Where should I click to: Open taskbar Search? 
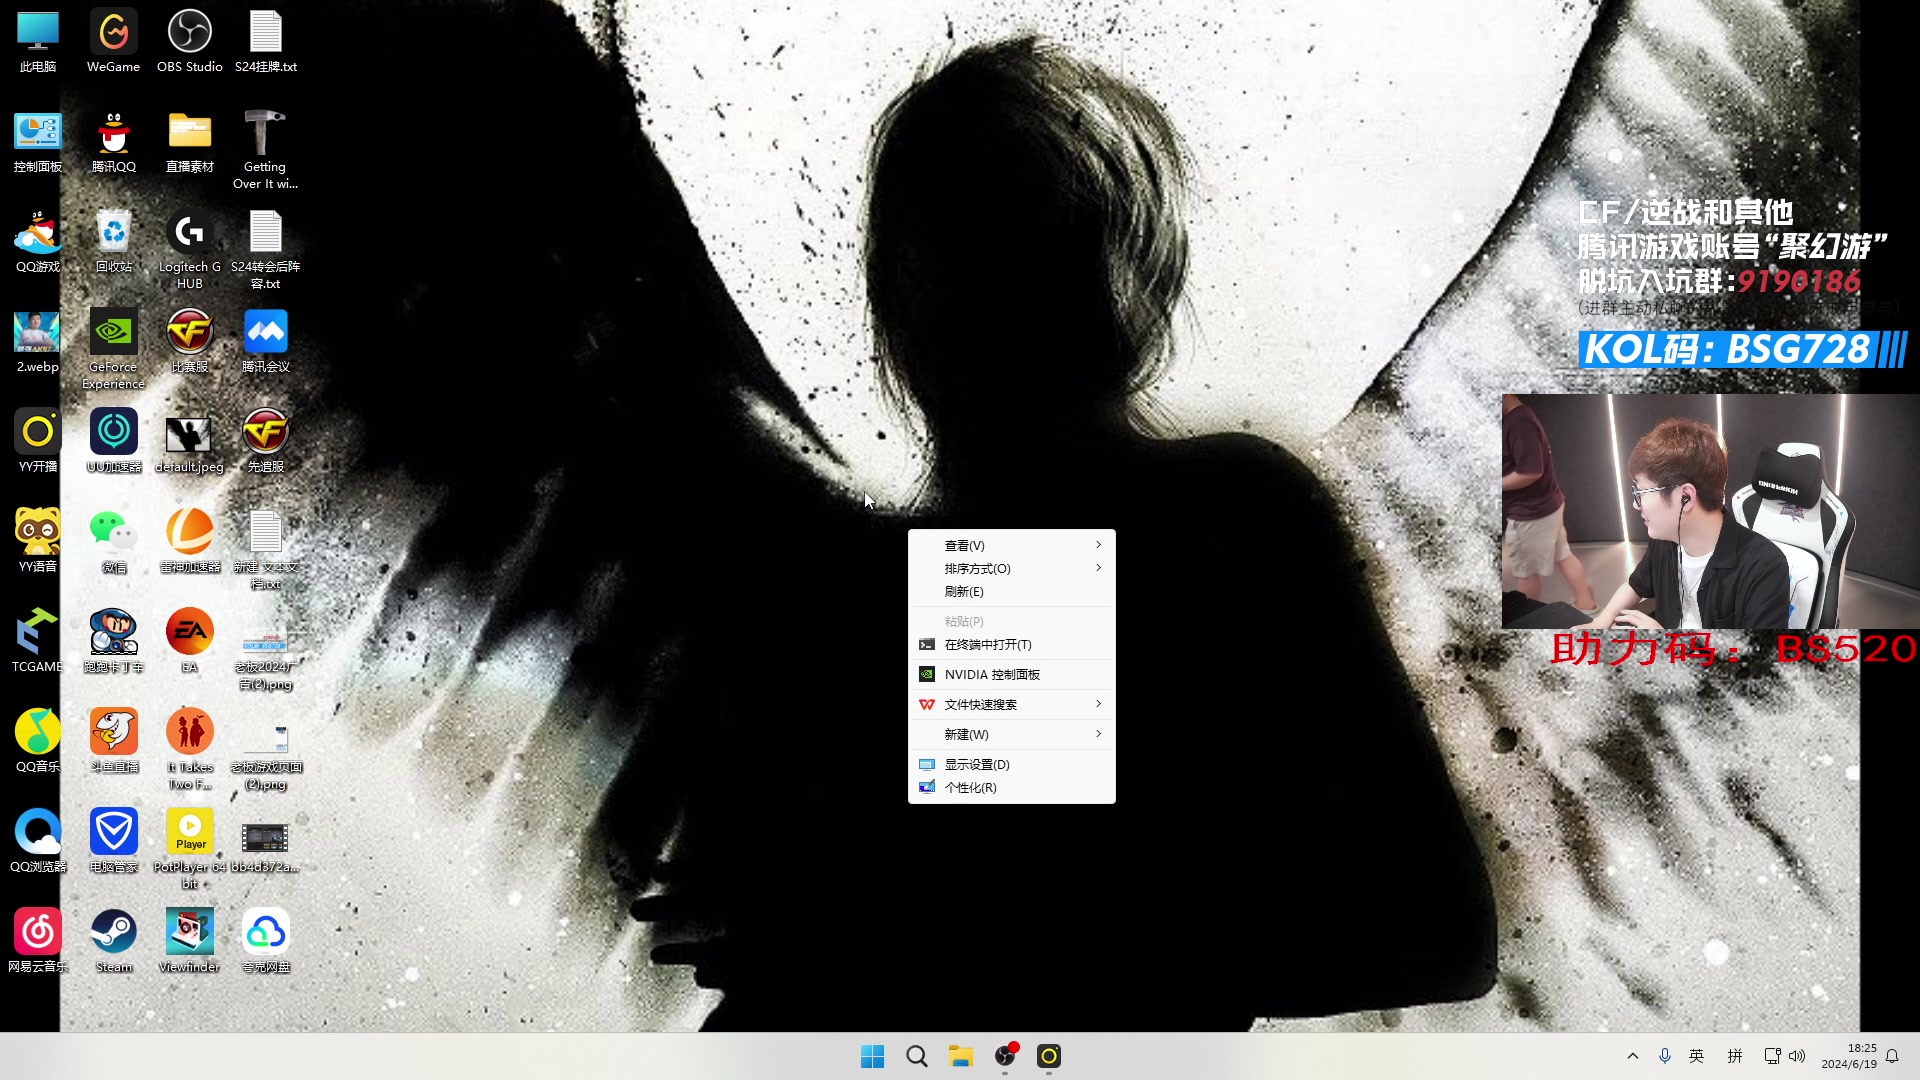(916, 1056)
